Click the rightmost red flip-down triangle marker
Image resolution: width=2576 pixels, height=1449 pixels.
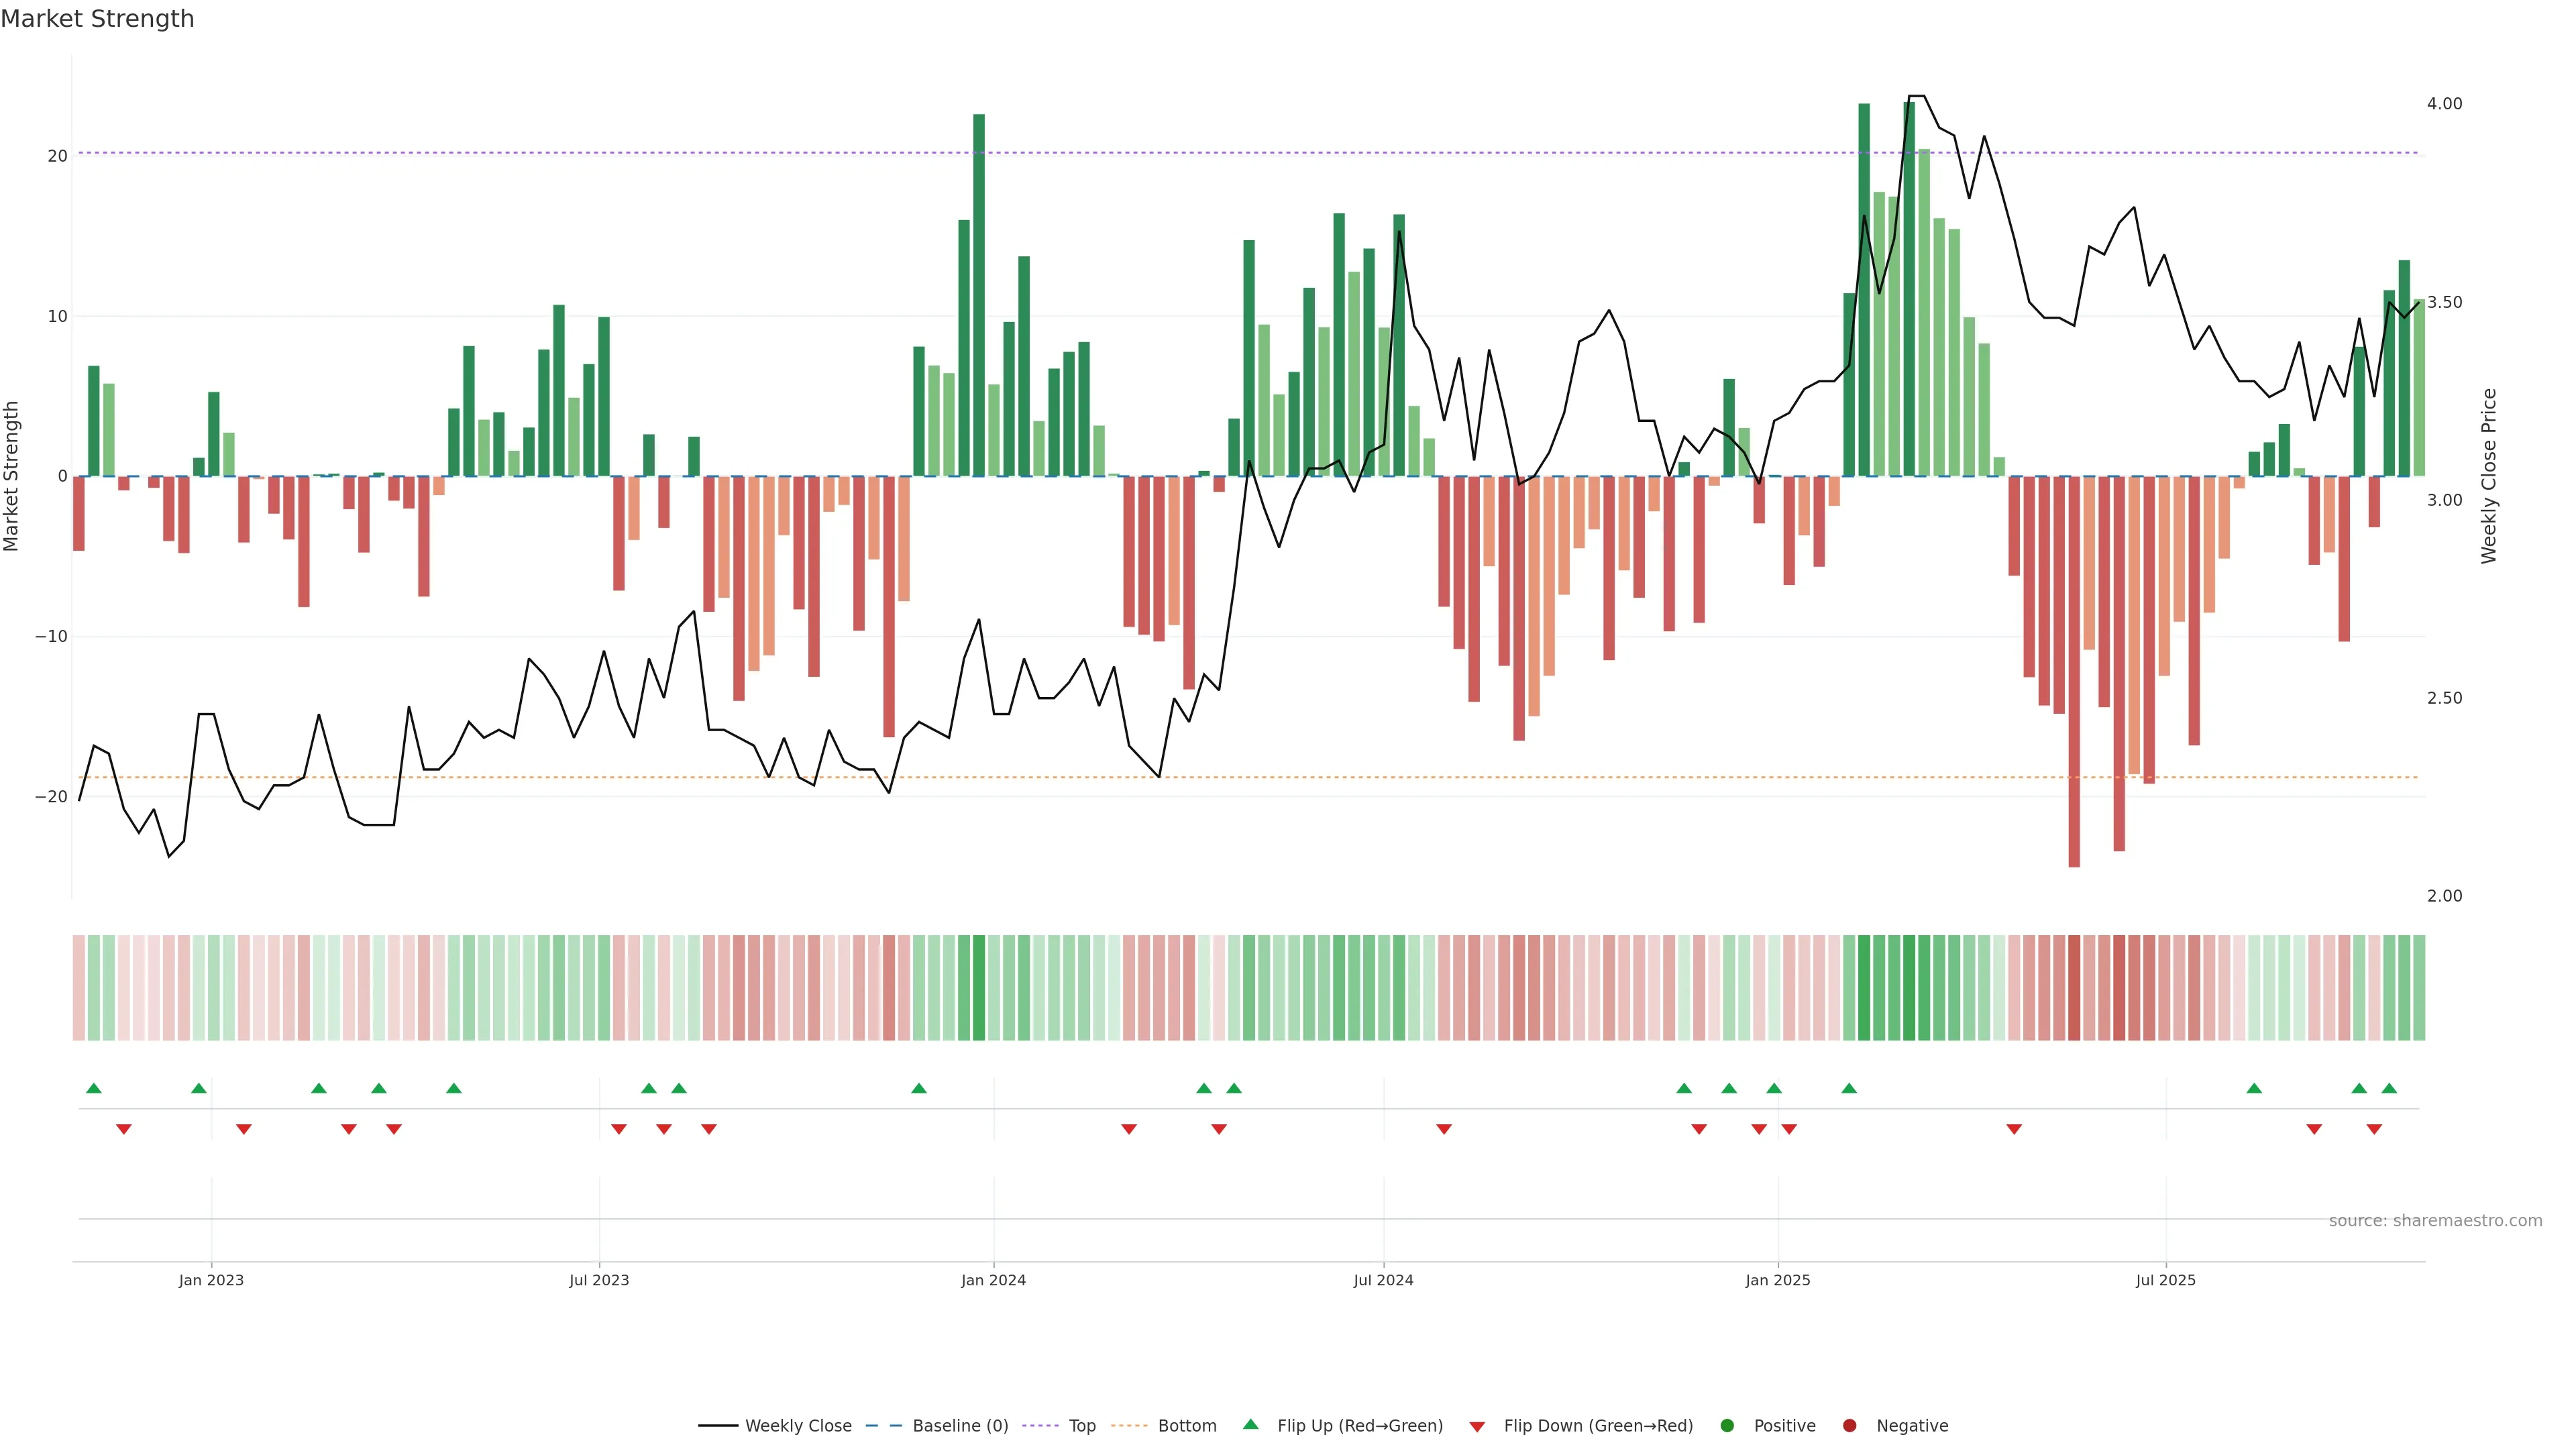[2374, 1129]
